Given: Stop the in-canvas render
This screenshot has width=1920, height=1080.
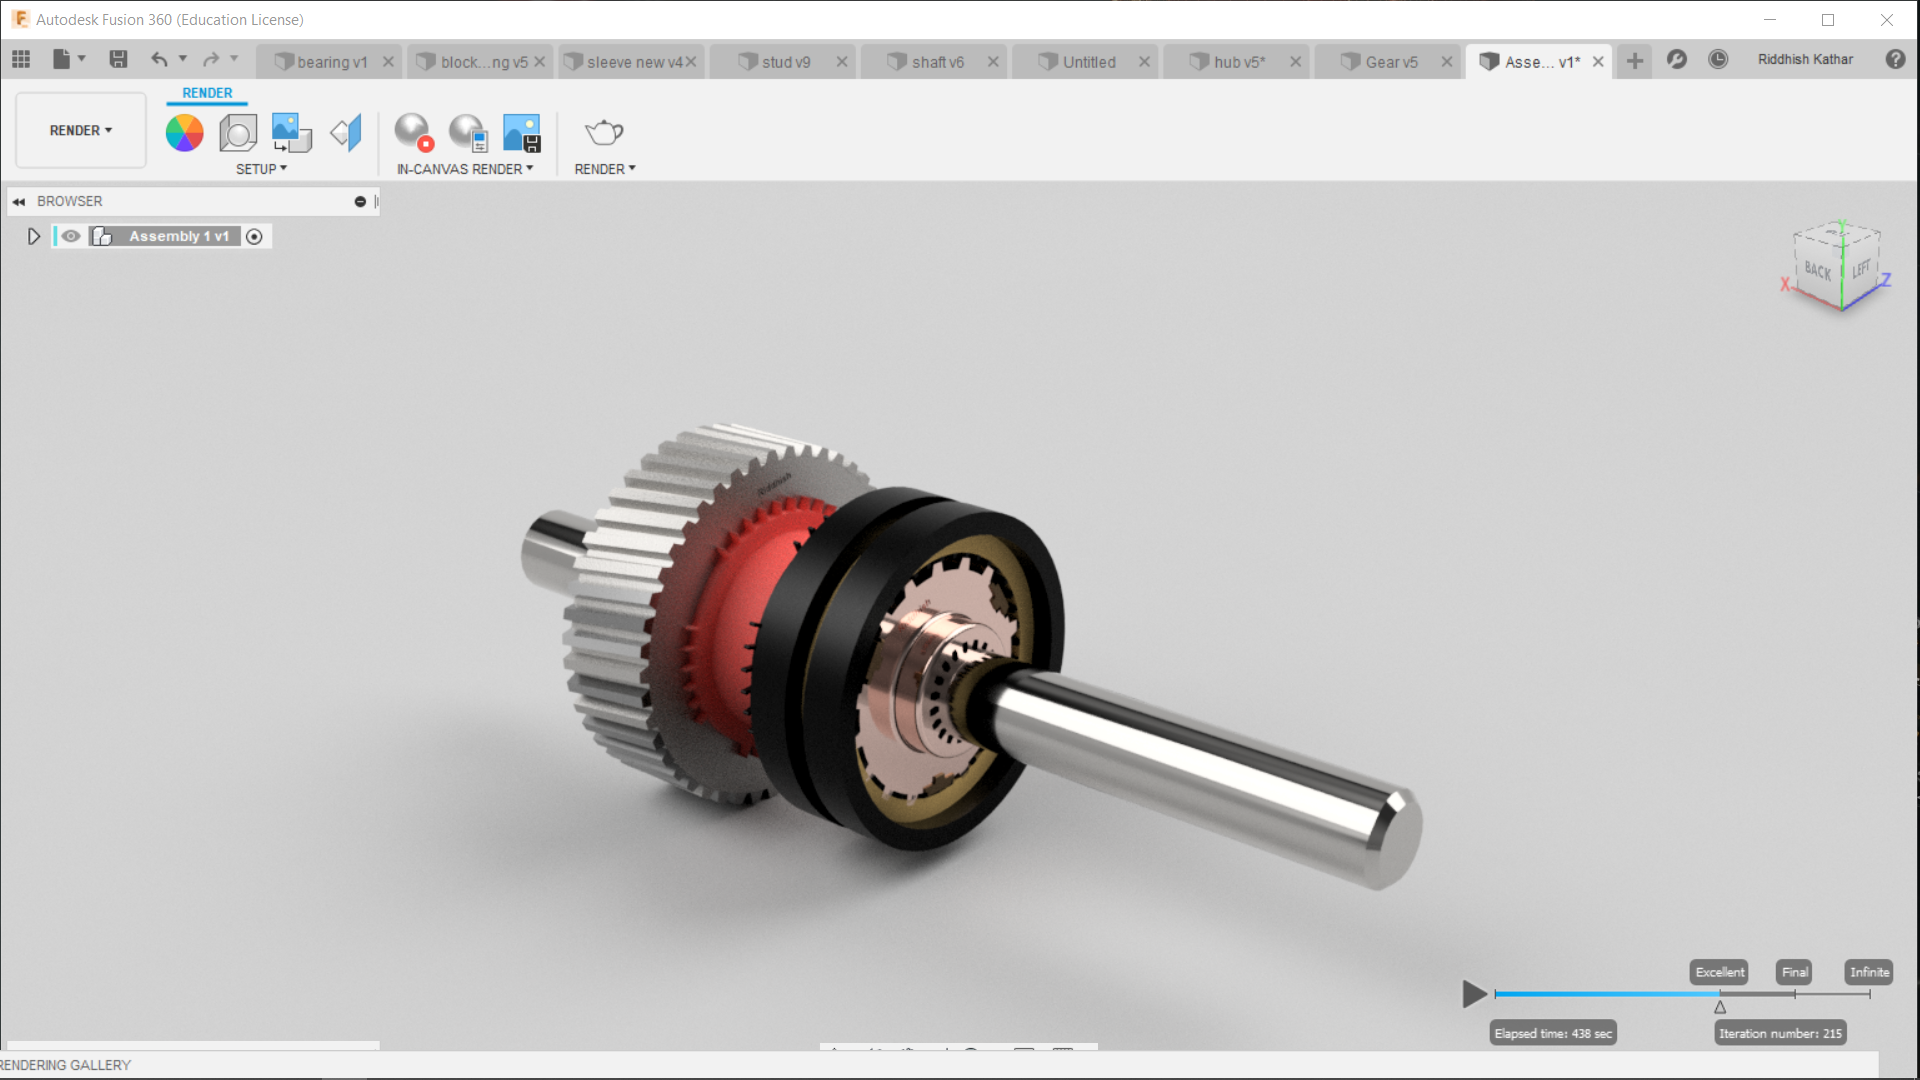Looking at the screenshot, I should pos(413,132).
